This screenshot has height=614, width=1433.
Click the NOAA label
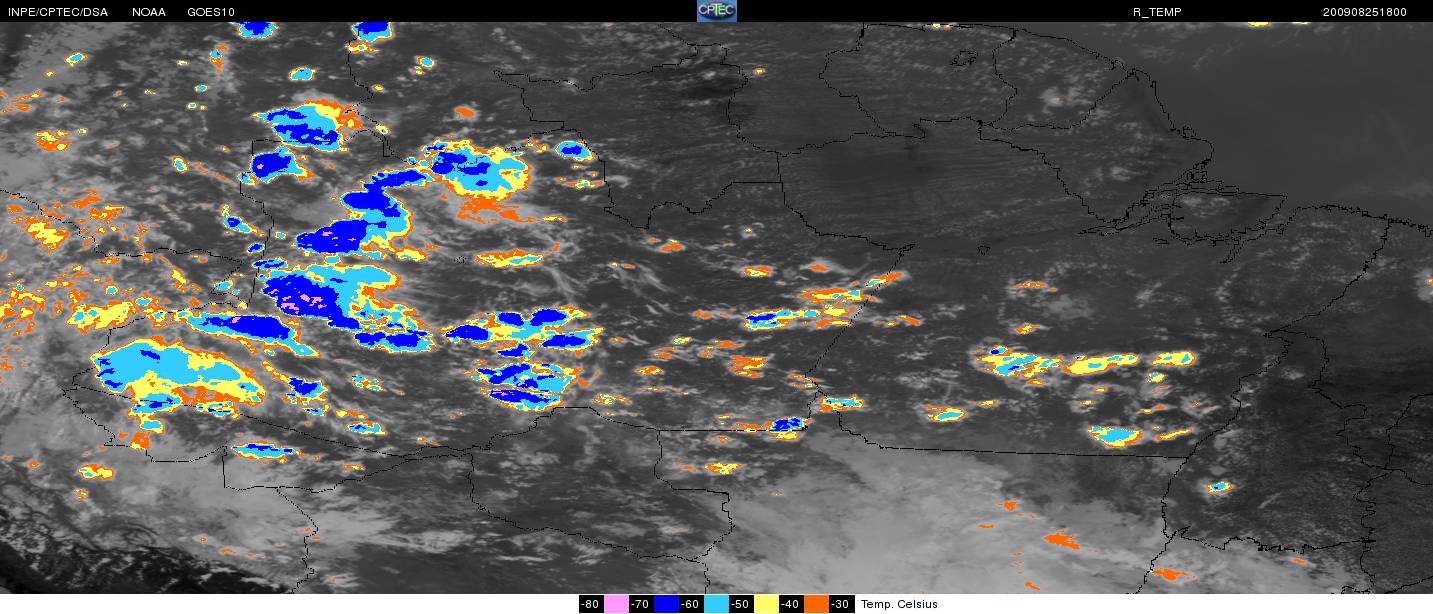149,12
